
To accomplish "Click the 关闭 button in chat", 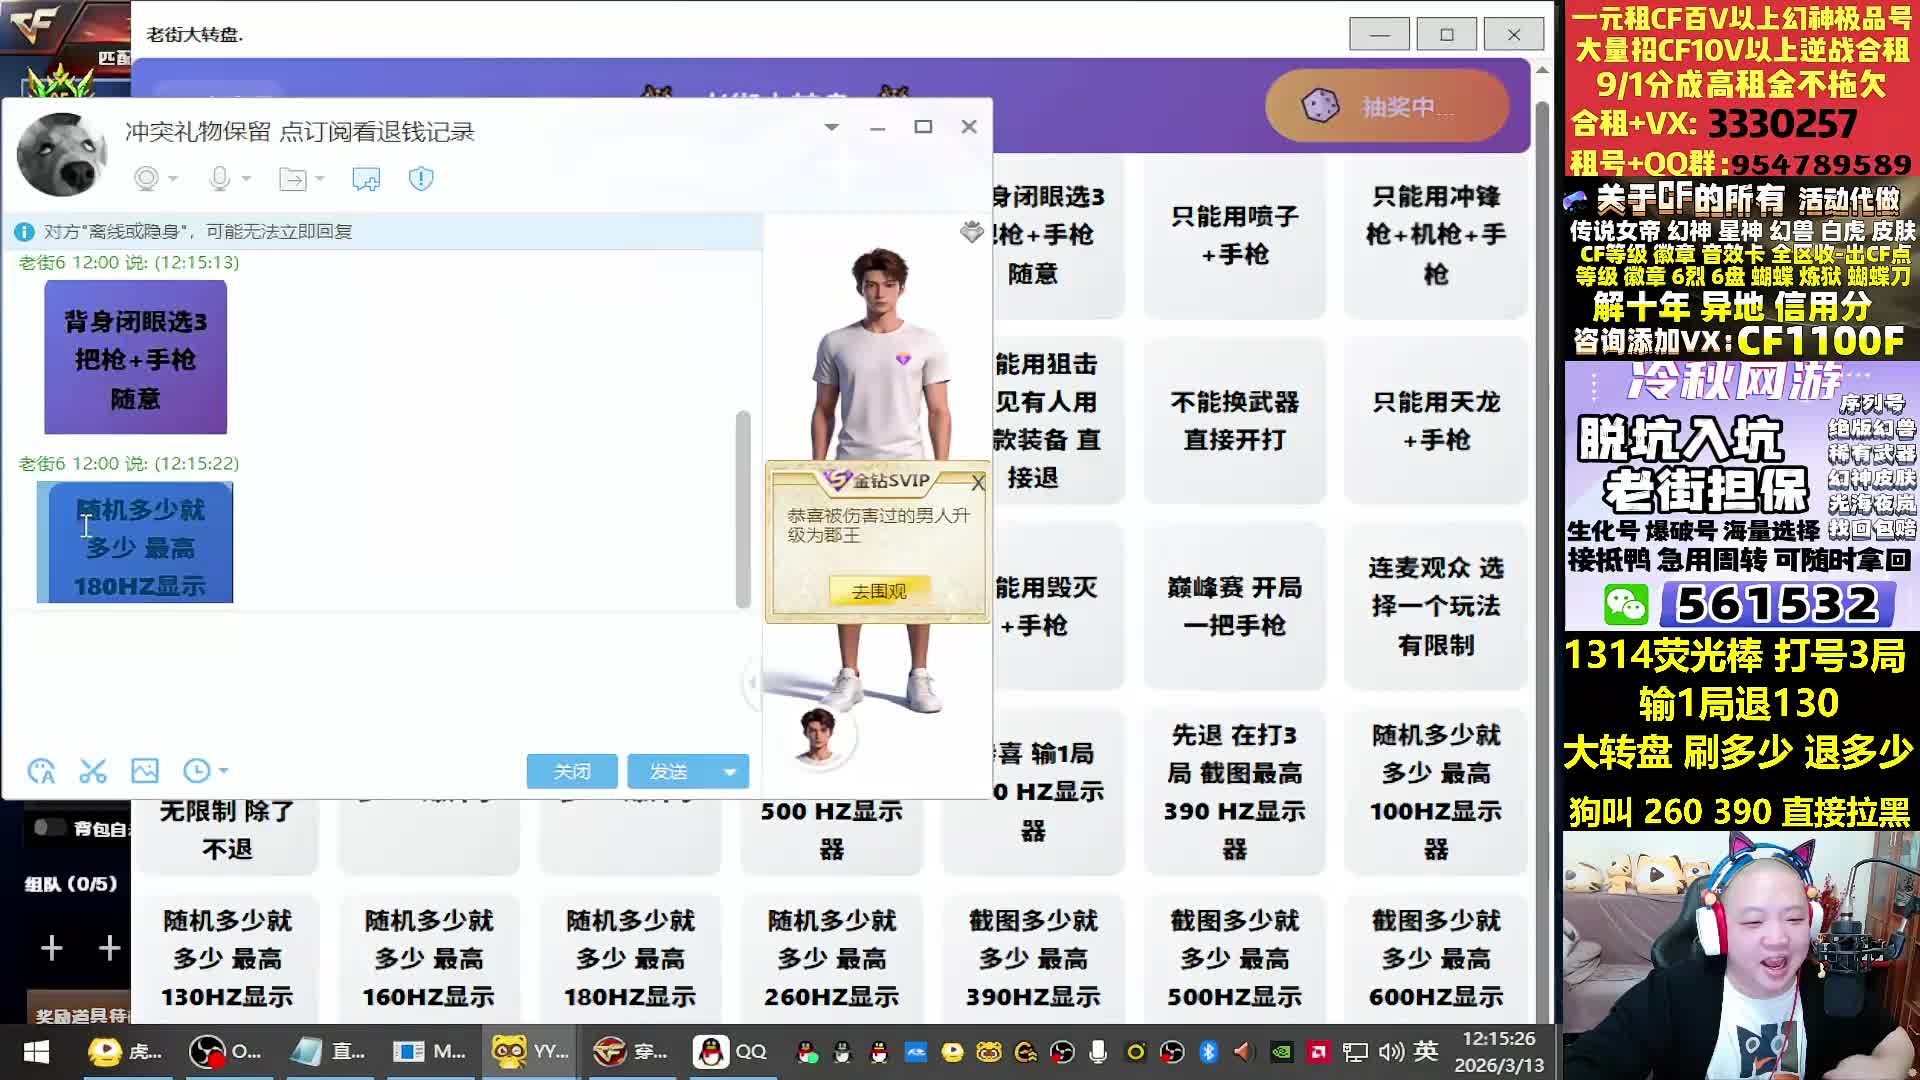I will (x=572, y=772).
